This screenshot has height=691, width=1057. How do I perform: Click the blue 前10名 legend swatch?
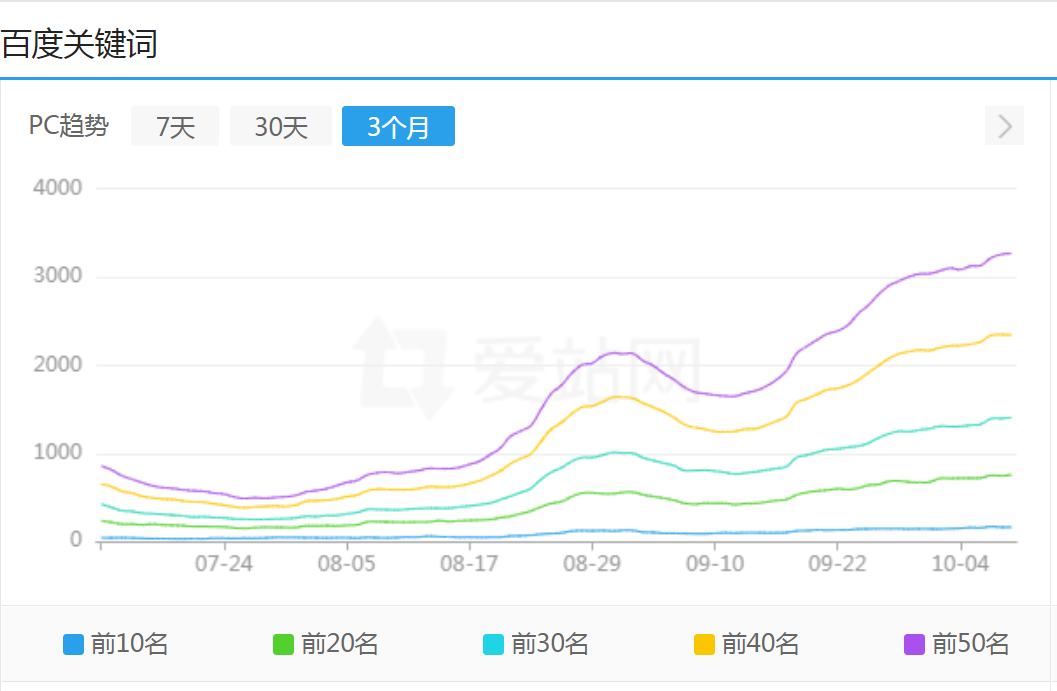coord(73,645)
